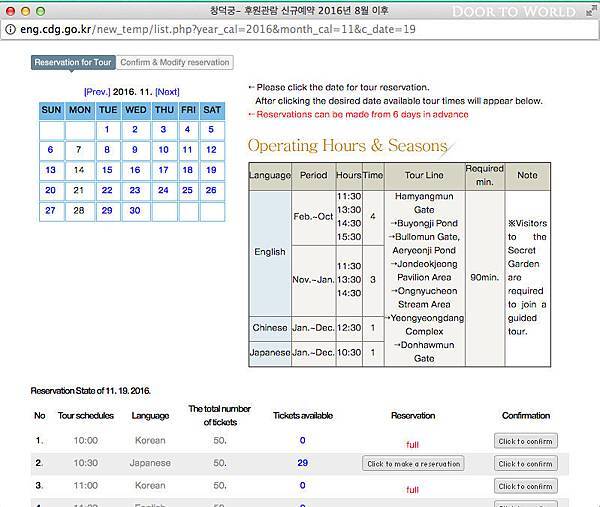Viewport: 600px width, 507px height.
Task: Select November 5 in the calendar
Action: click(211, 129)
